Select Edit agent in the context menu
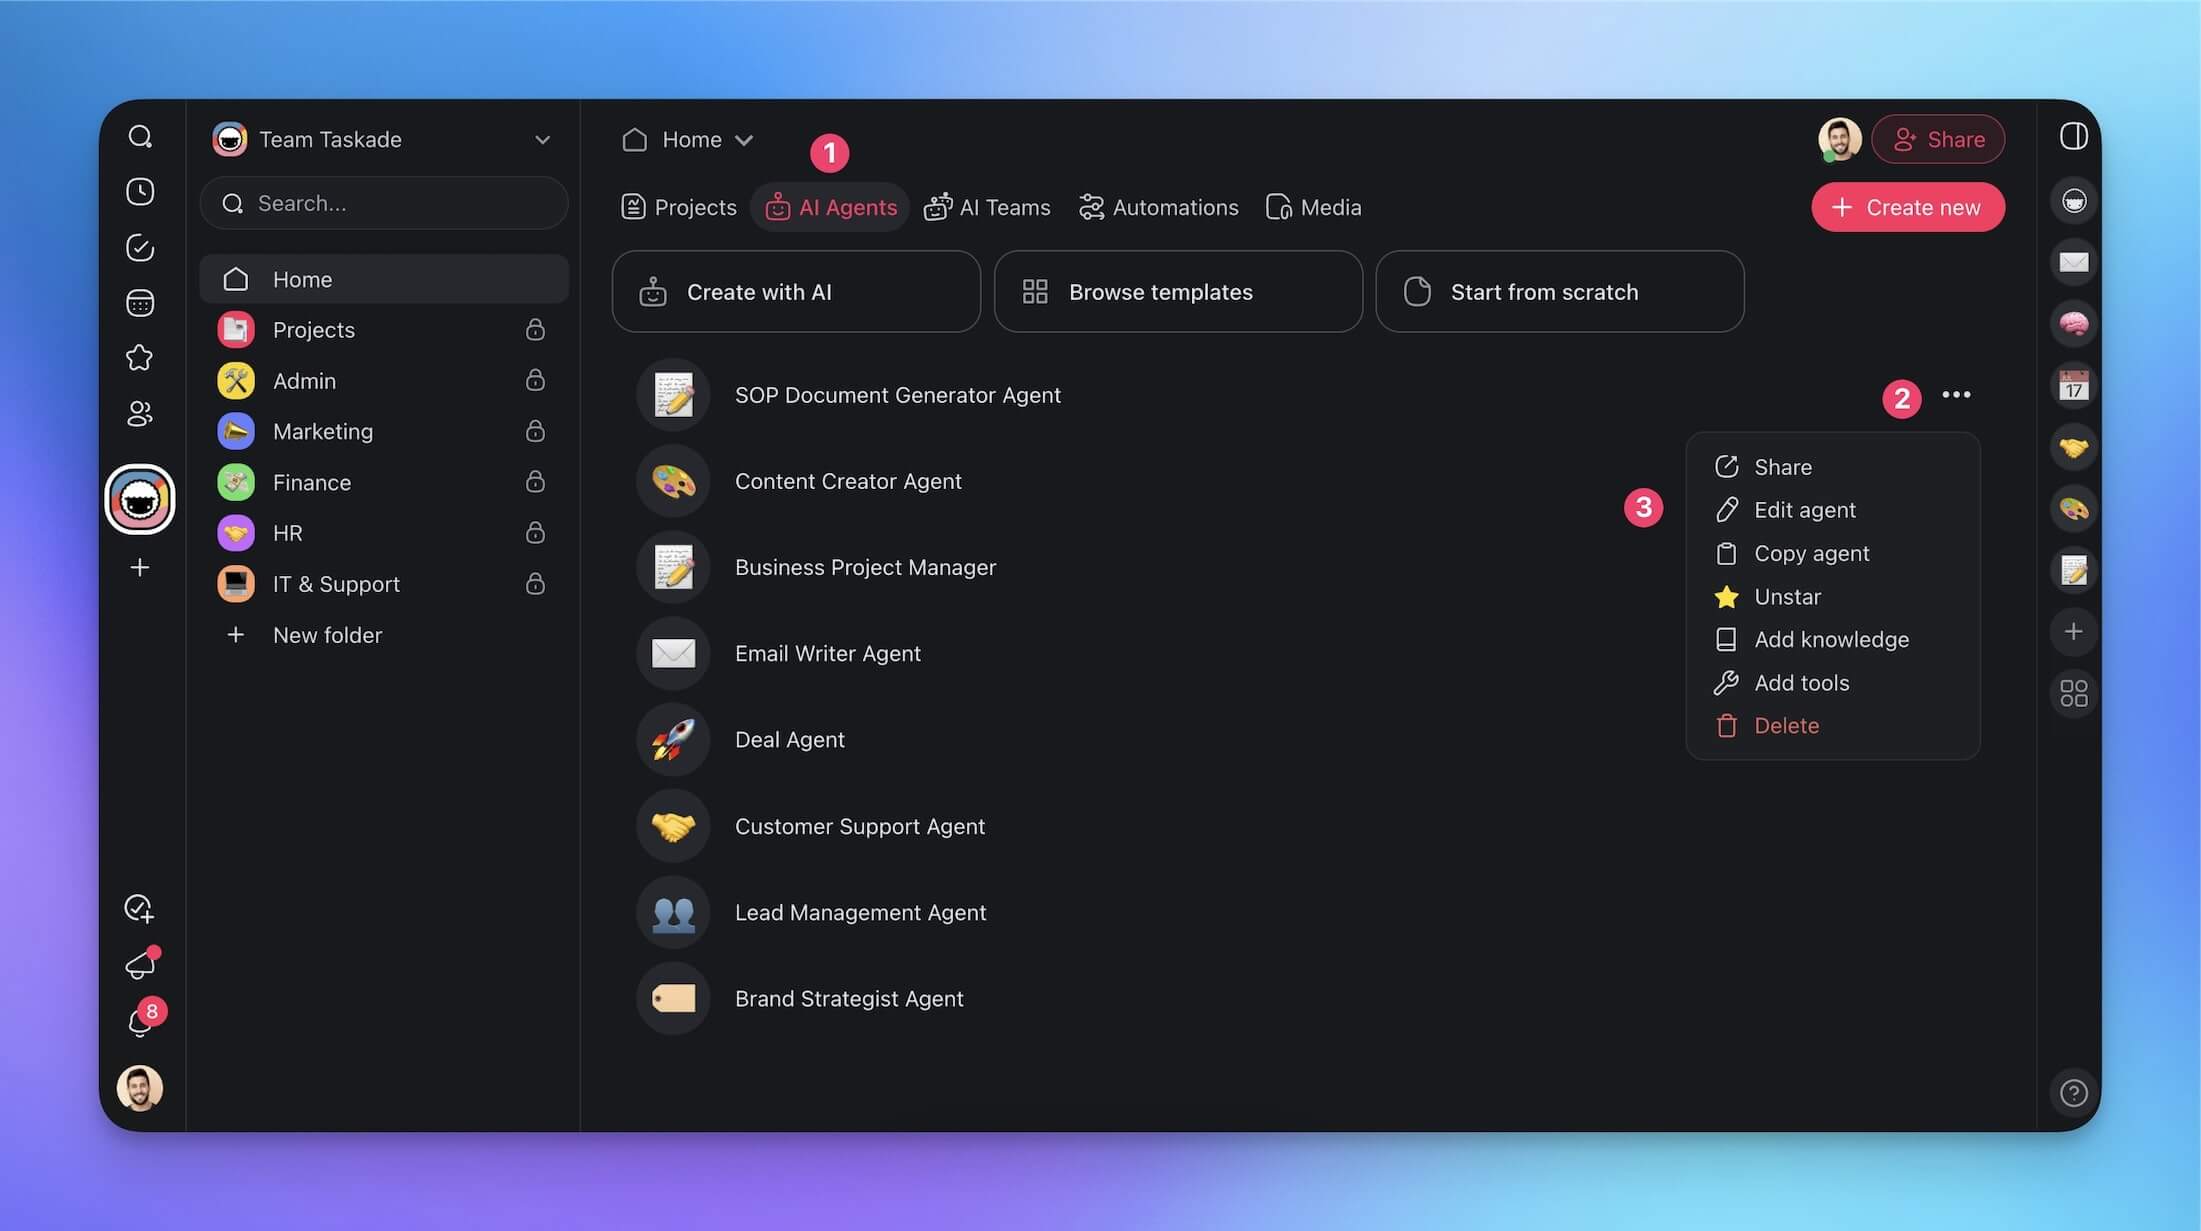2201x1231 pixels. pyautogui.click(x=1804, y=510)
